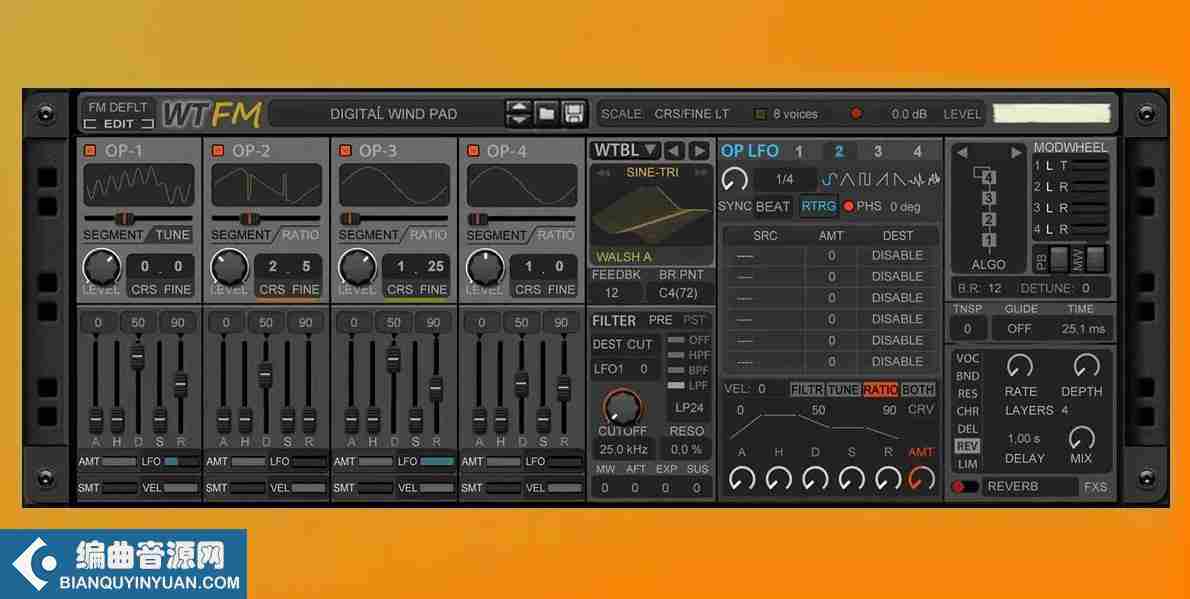Click the chorus RATE knob

point(1020,367)
